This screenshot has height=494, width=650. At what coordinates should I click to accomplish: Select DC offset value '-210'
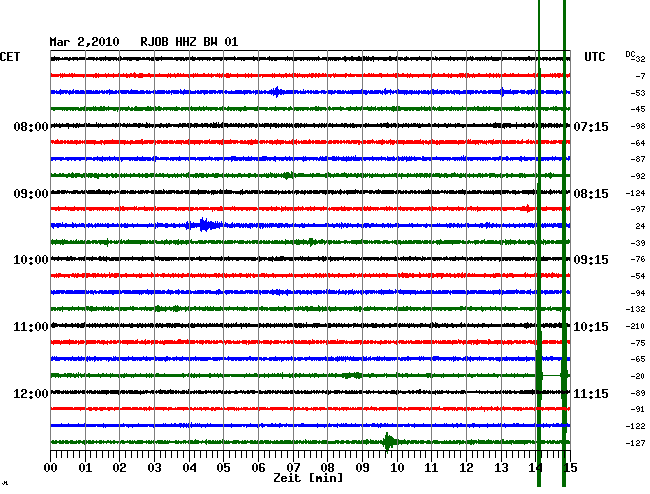(635, 326)
